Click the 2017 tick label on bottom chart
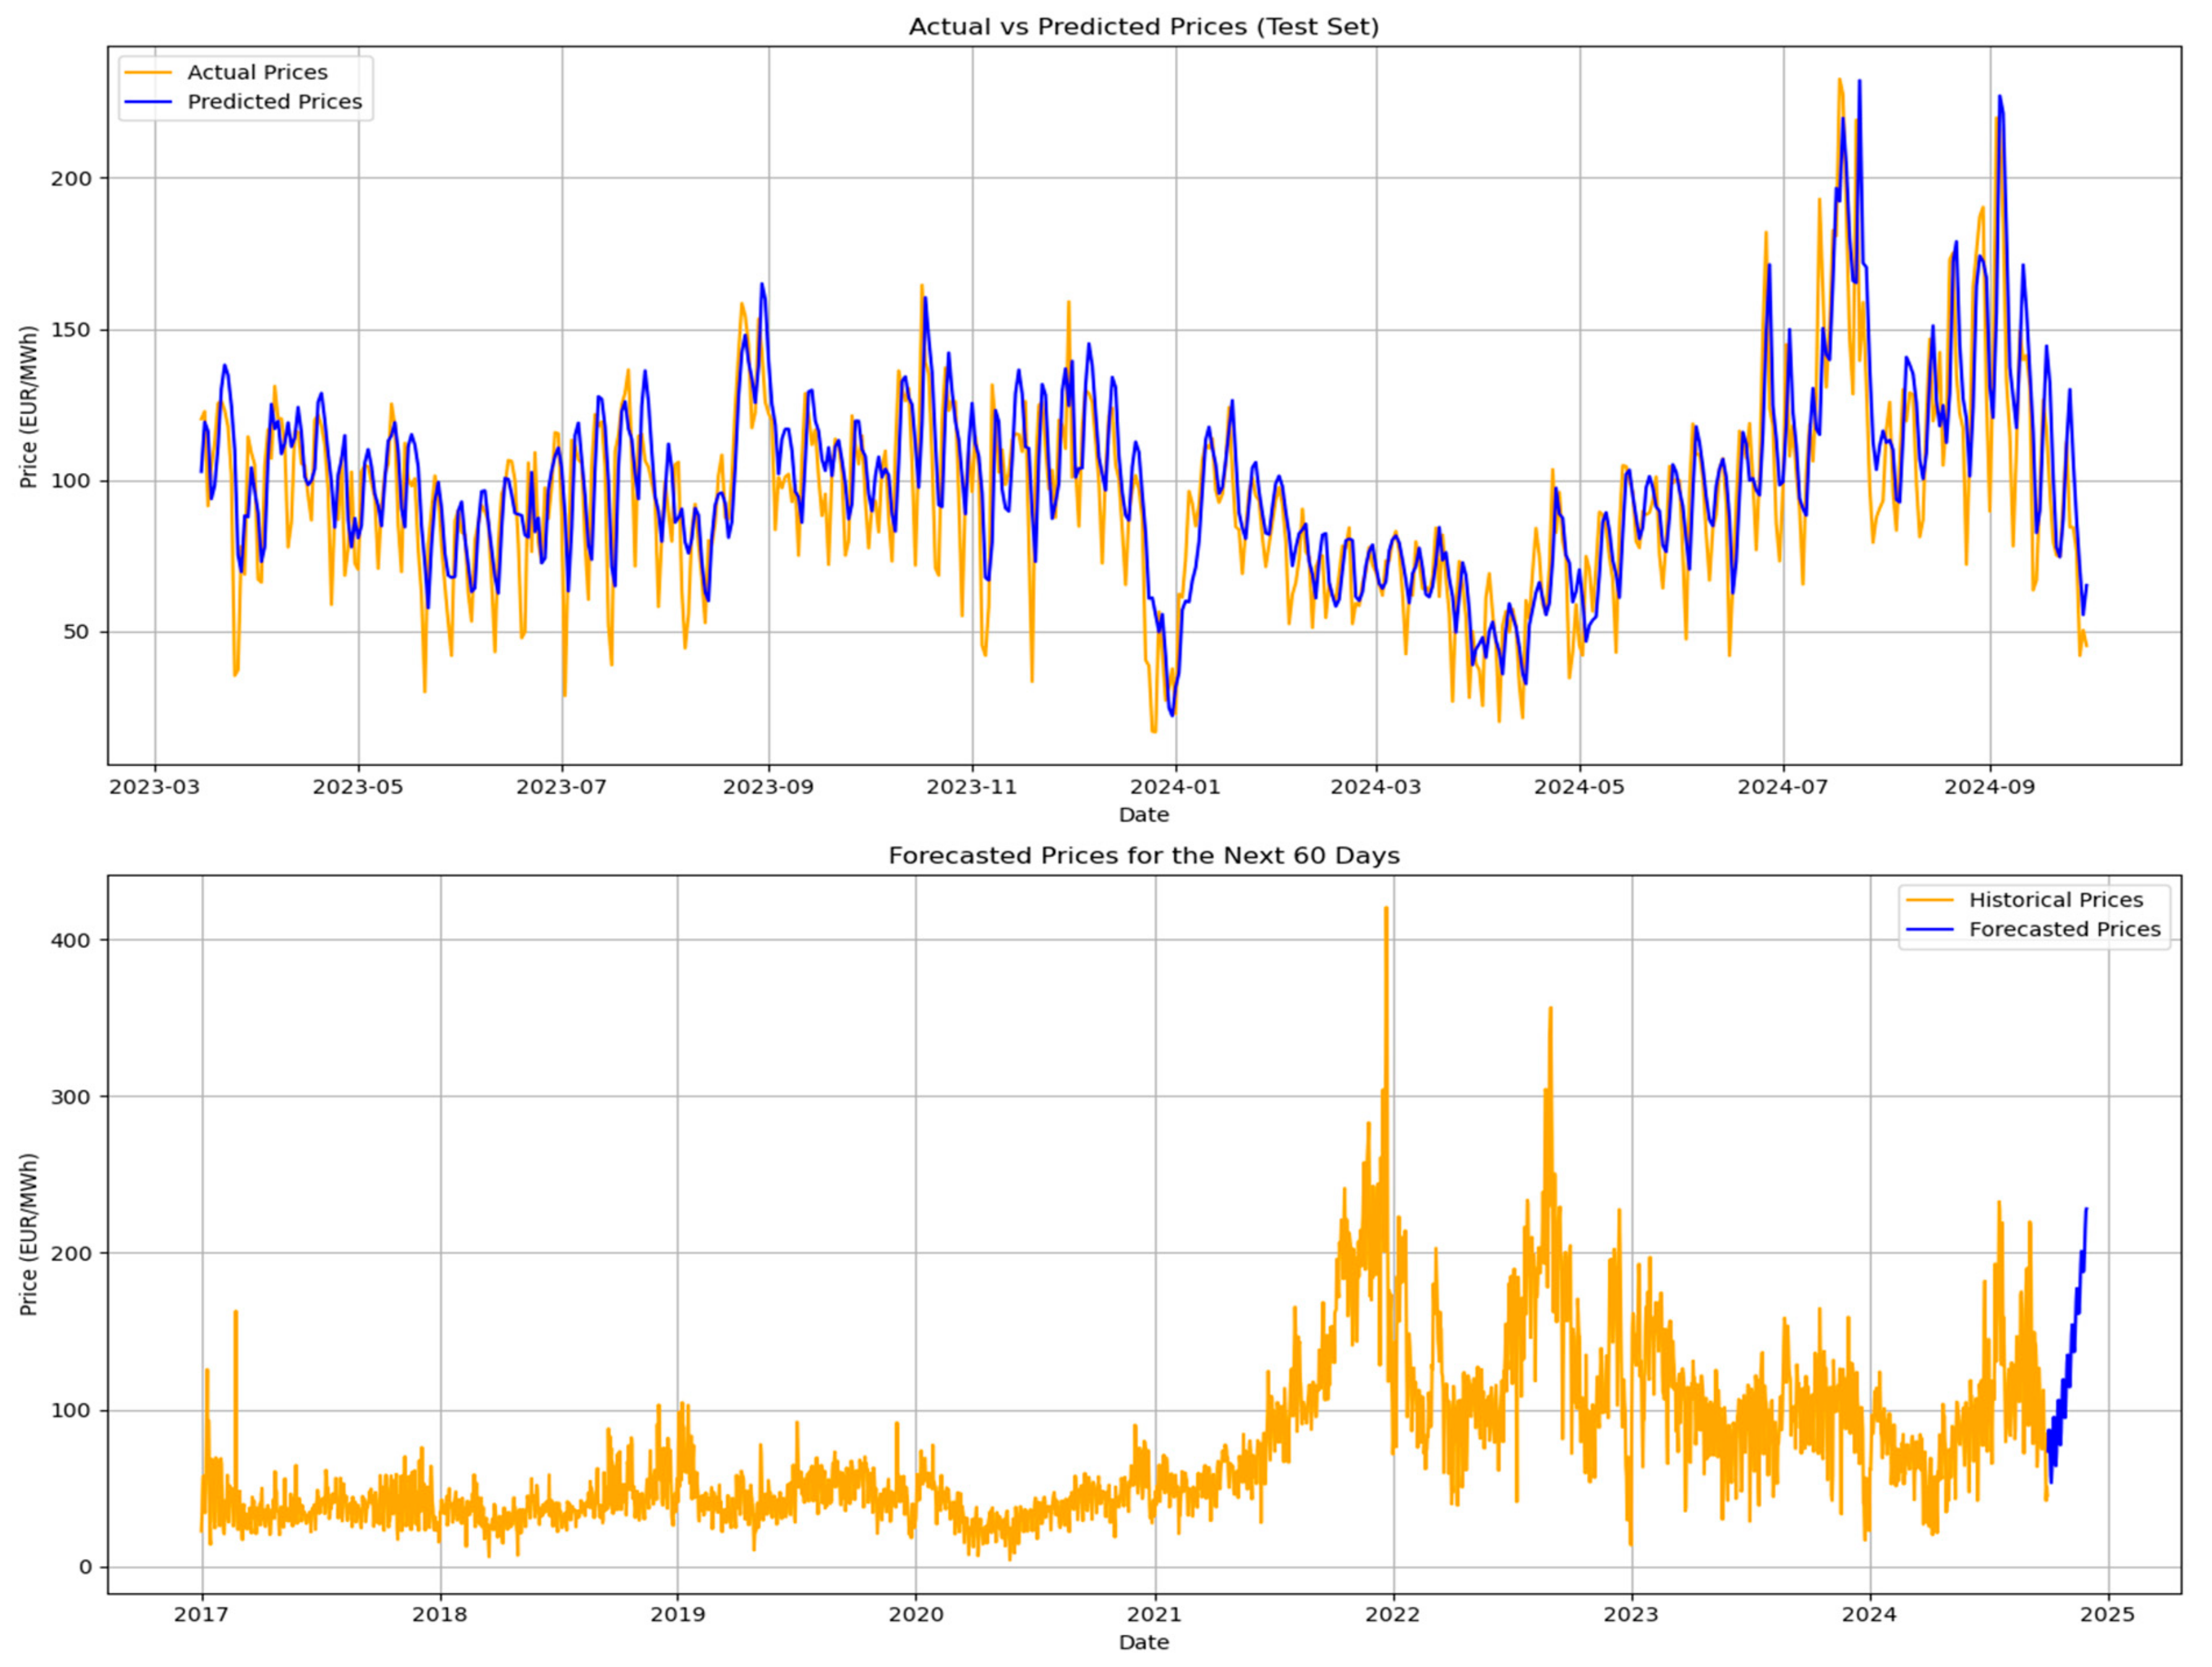This screenshot has height=1667, width=2212. pyautogui.click(x=202, y=1615)
